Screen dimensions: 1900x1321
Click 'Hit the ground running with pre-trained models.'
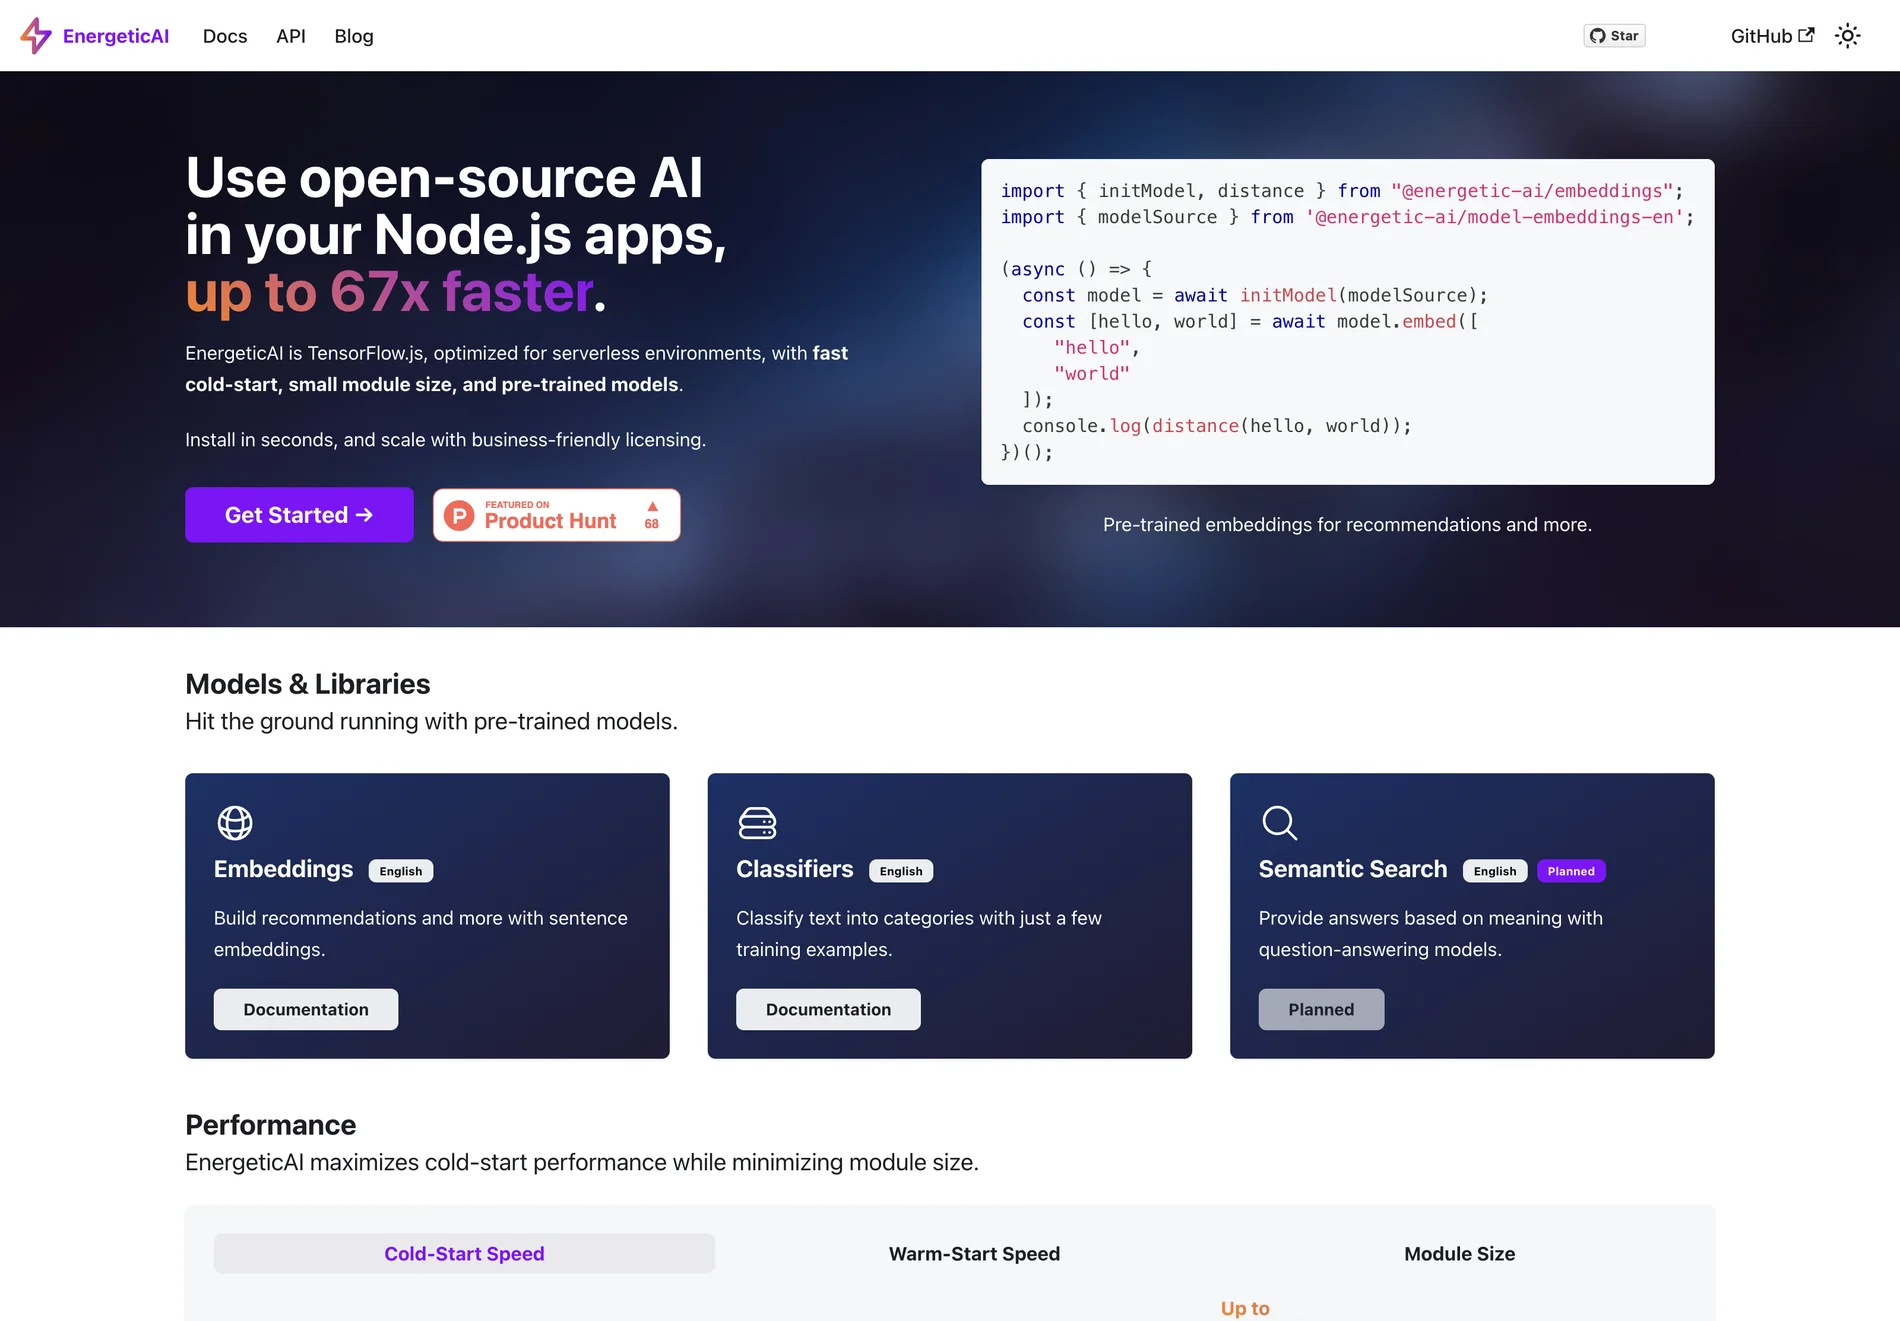coord(432,722)
